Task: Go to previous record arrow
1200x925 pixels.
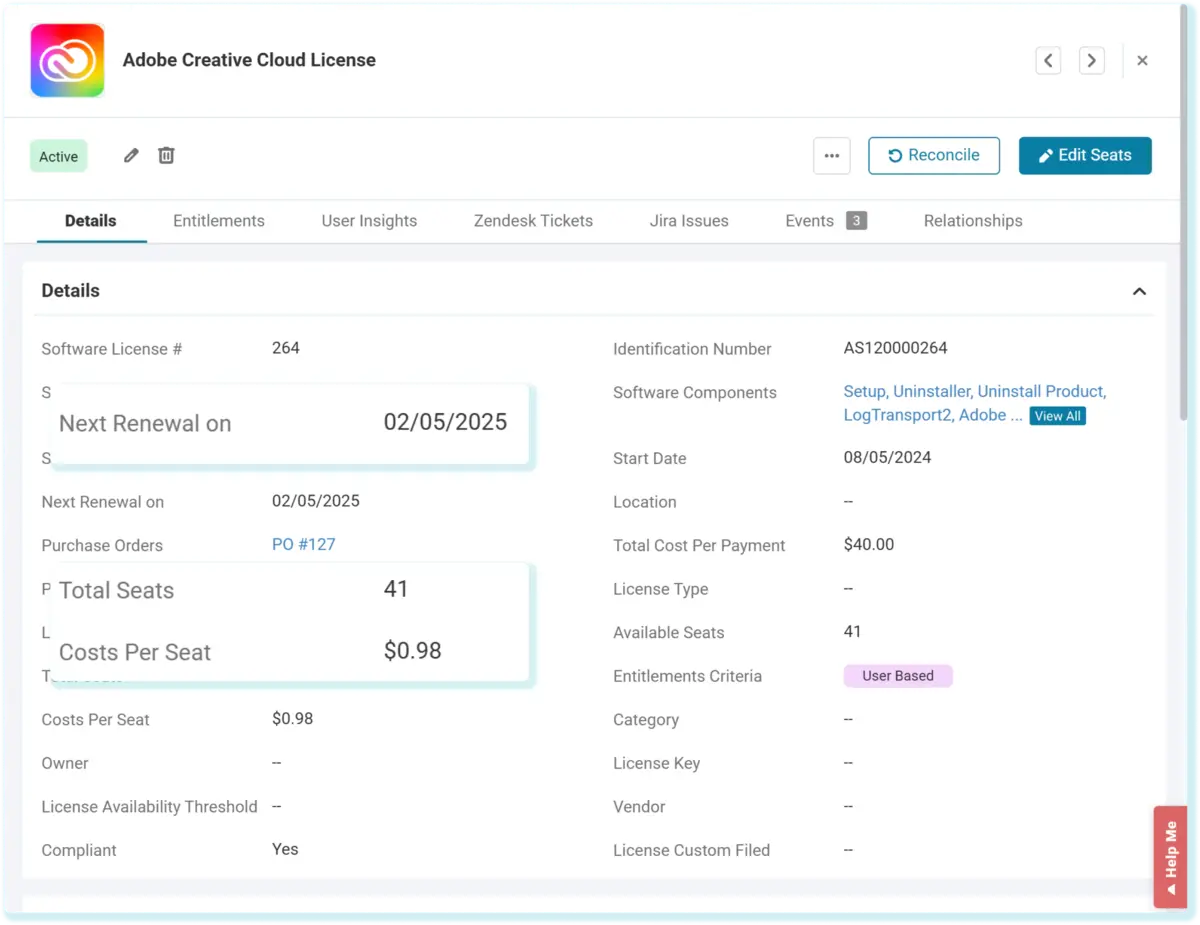Action: pos(1047,61)
